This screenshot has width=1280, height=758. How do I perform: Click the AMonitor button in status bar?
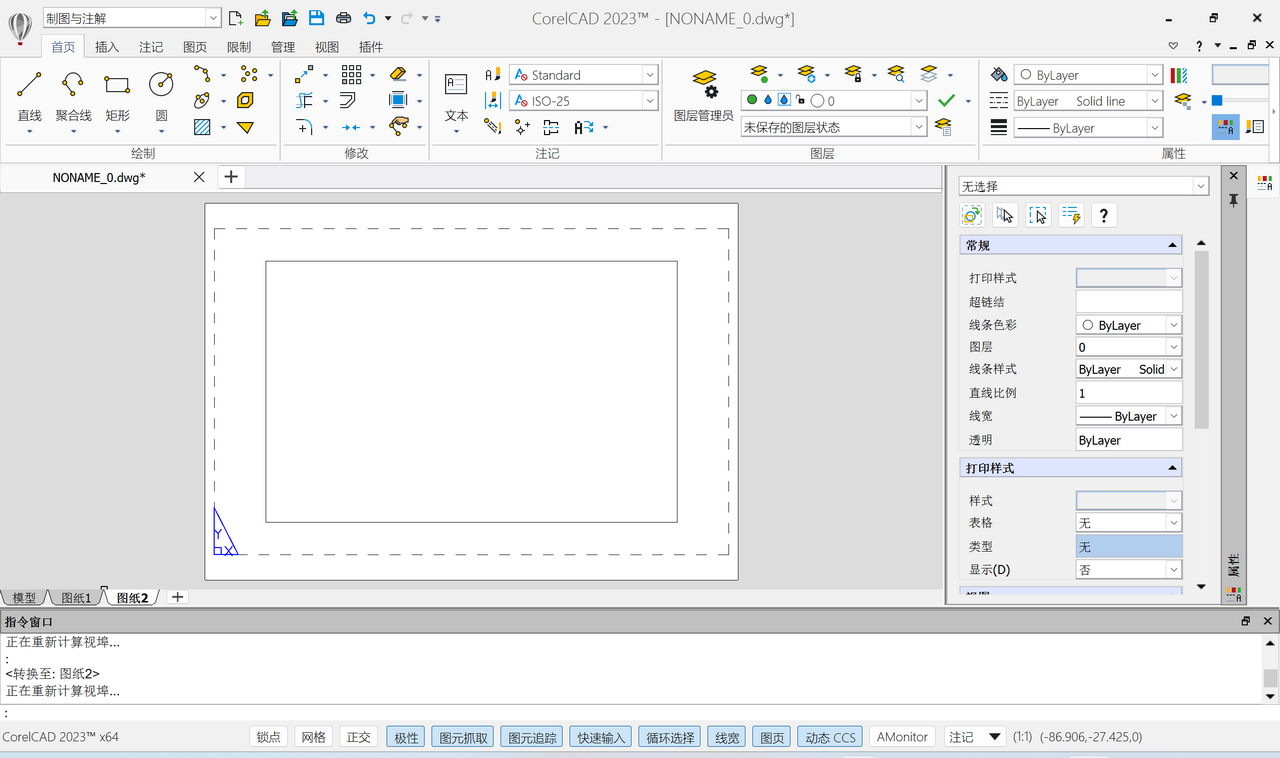[x=901, y=736]
